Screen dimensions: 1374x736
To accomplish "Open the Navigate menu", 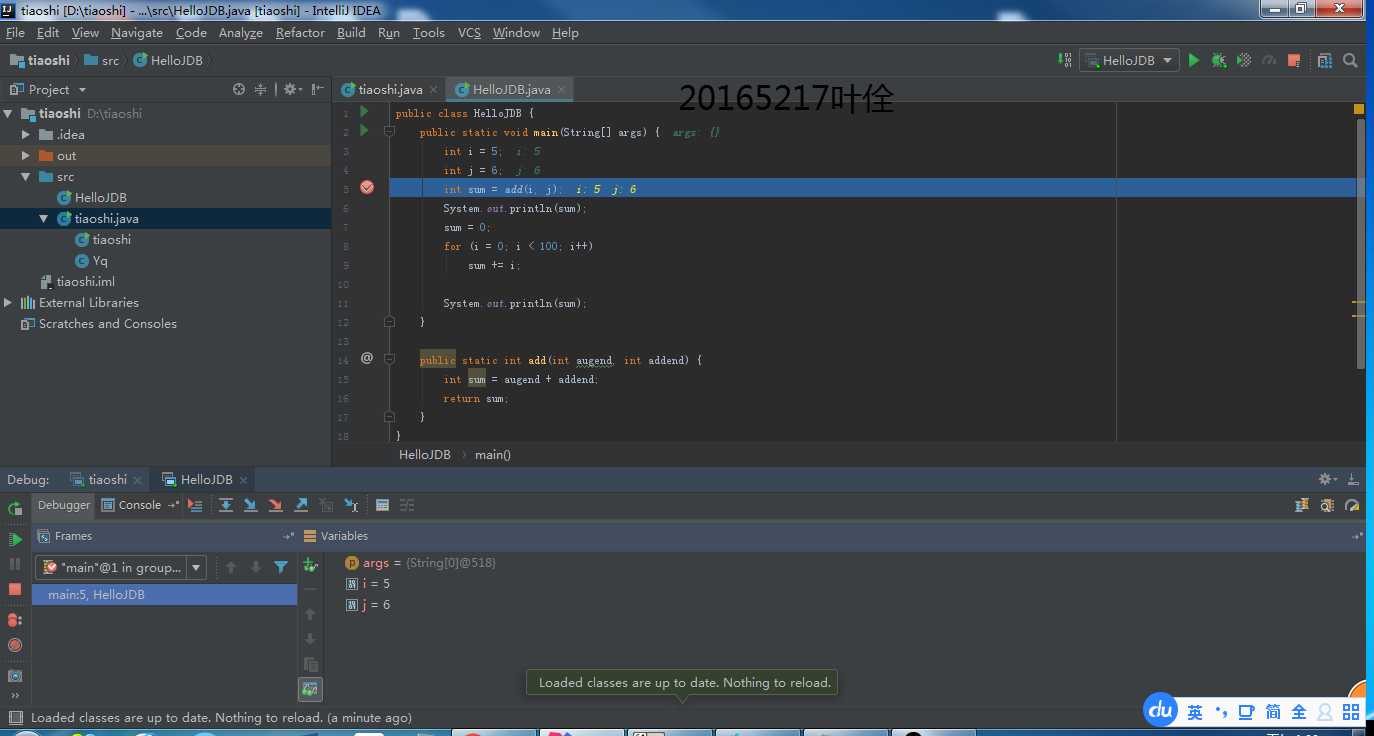I will [x=136, y=32].
